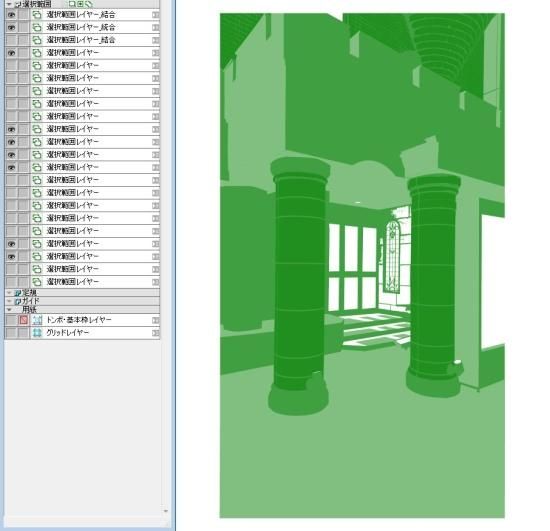550x531 pixels.
Task: Open properties arrow of topmost 選択範囲レイヤー_結合
Action: click(x=155, y=15)
